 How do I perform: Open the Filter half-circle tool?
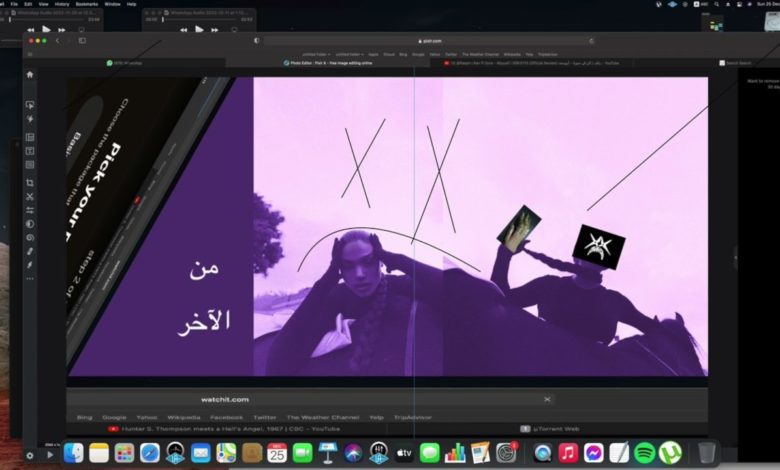tap(30, 224)
